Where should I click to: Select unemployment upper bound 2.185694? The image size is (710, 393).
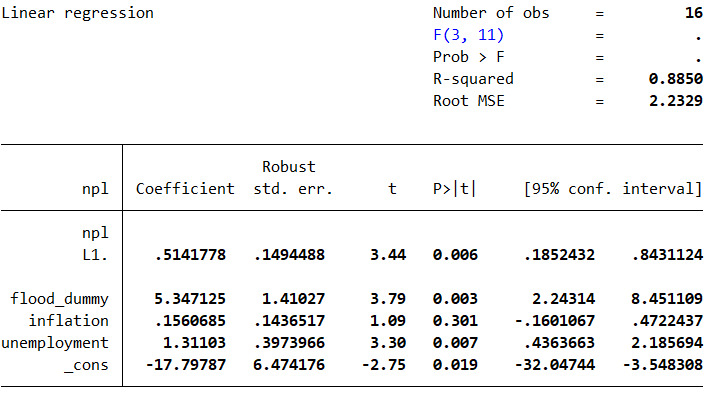[667, 343]
